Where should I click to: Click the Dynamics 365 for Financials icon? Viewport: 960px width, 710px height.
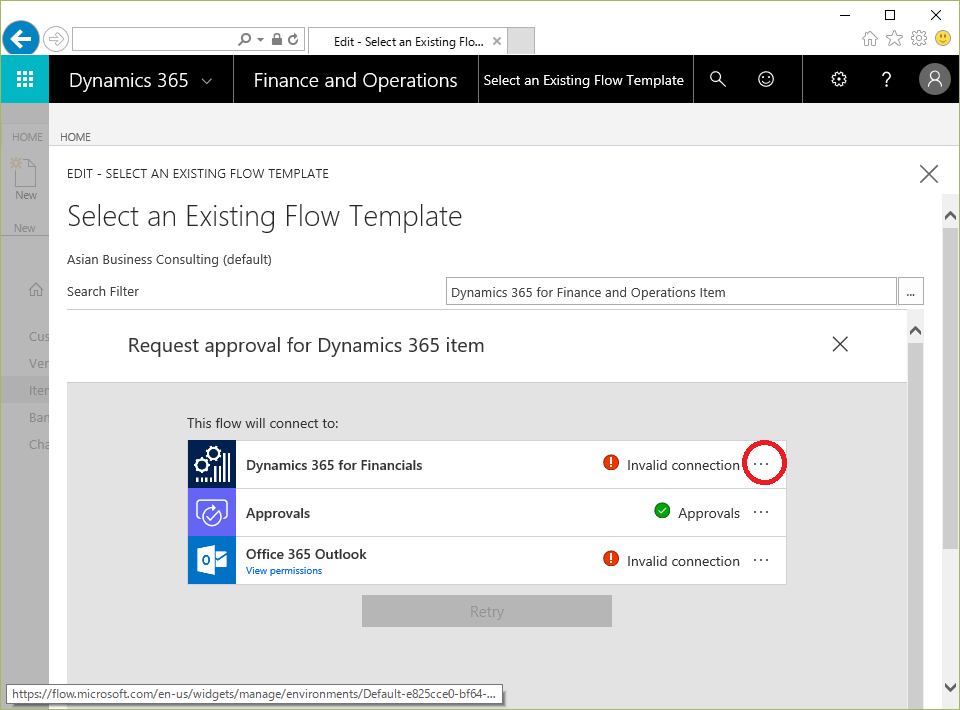pos(212,465)
